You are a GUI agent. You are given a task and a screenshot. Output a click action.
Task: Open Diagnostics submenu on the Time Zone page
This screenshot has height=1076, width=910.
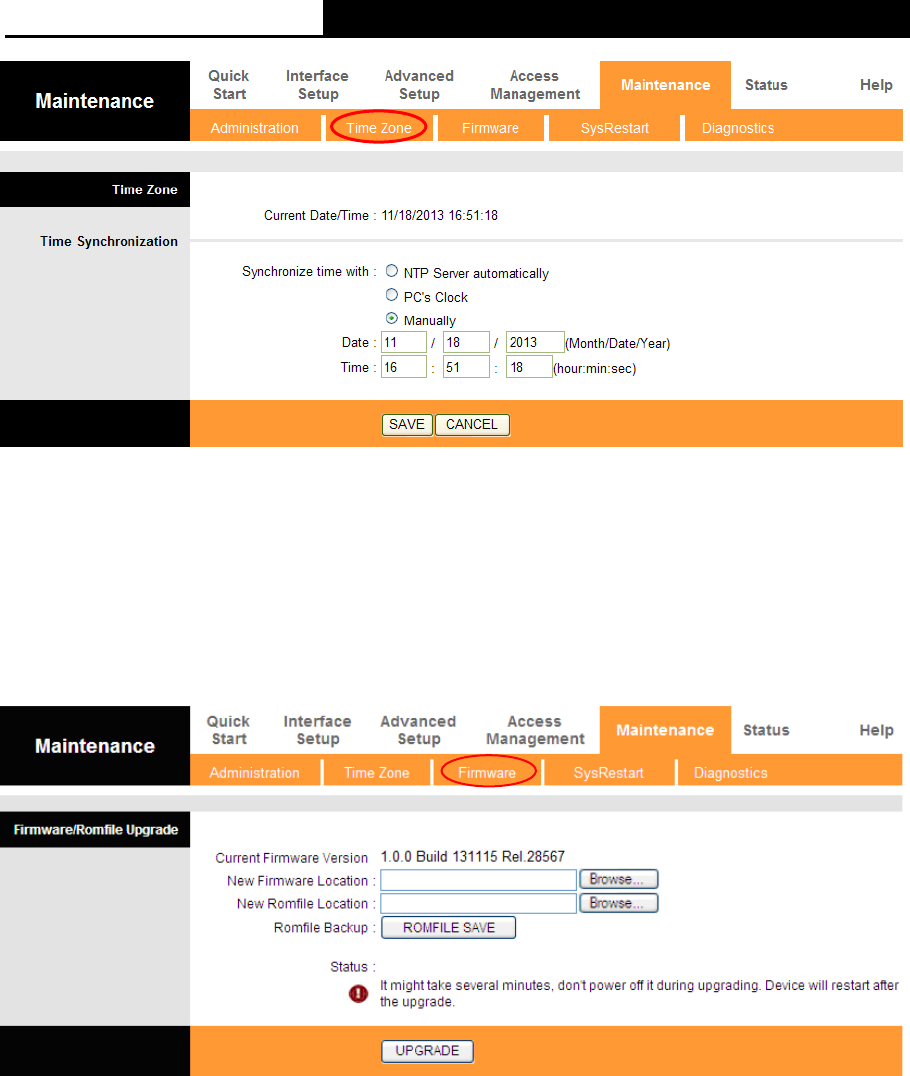(x=738, y=128)
